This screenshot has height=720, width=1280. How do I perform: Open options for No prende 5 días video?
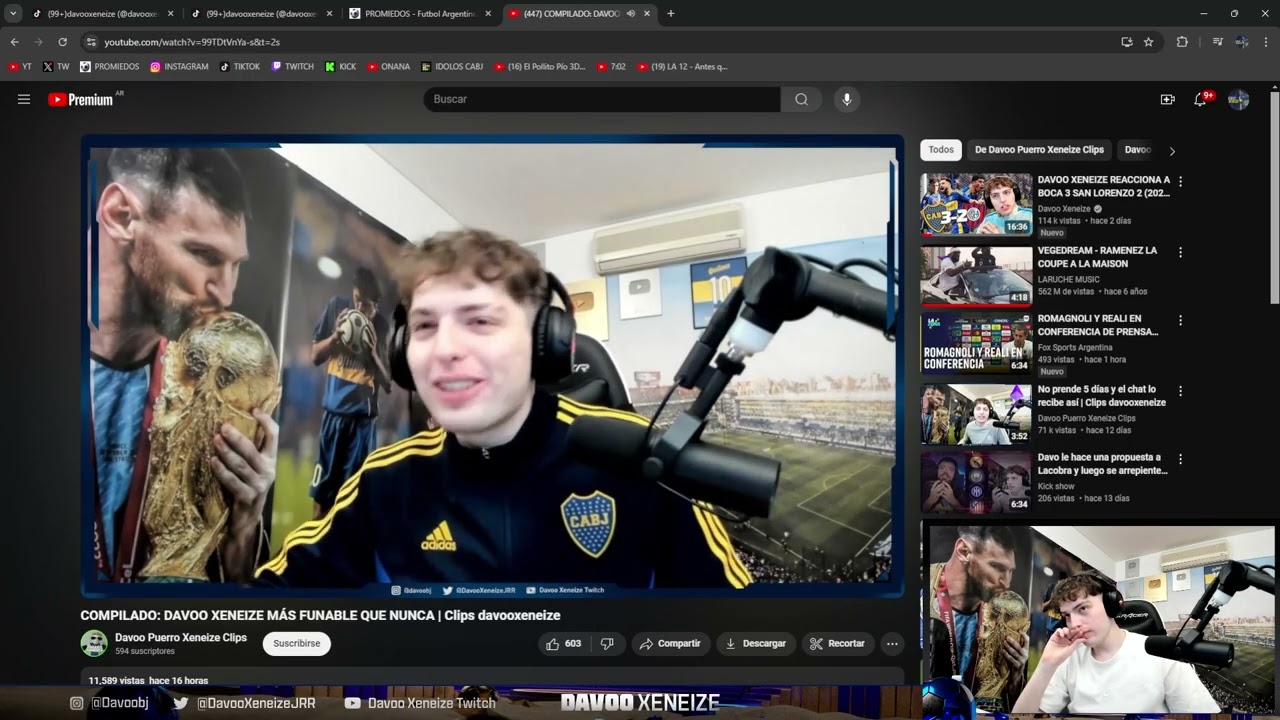point(1180,391)
